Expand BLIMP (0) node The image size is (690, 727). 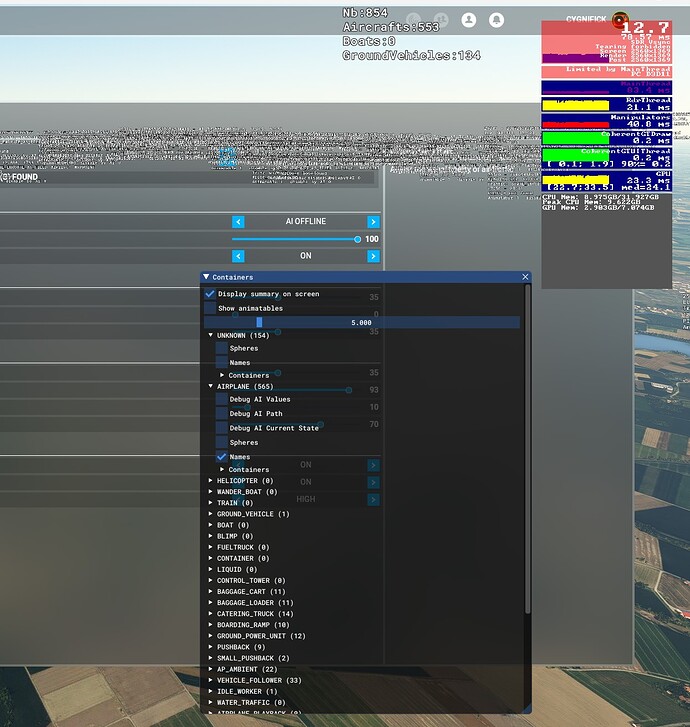click(211, 536)
